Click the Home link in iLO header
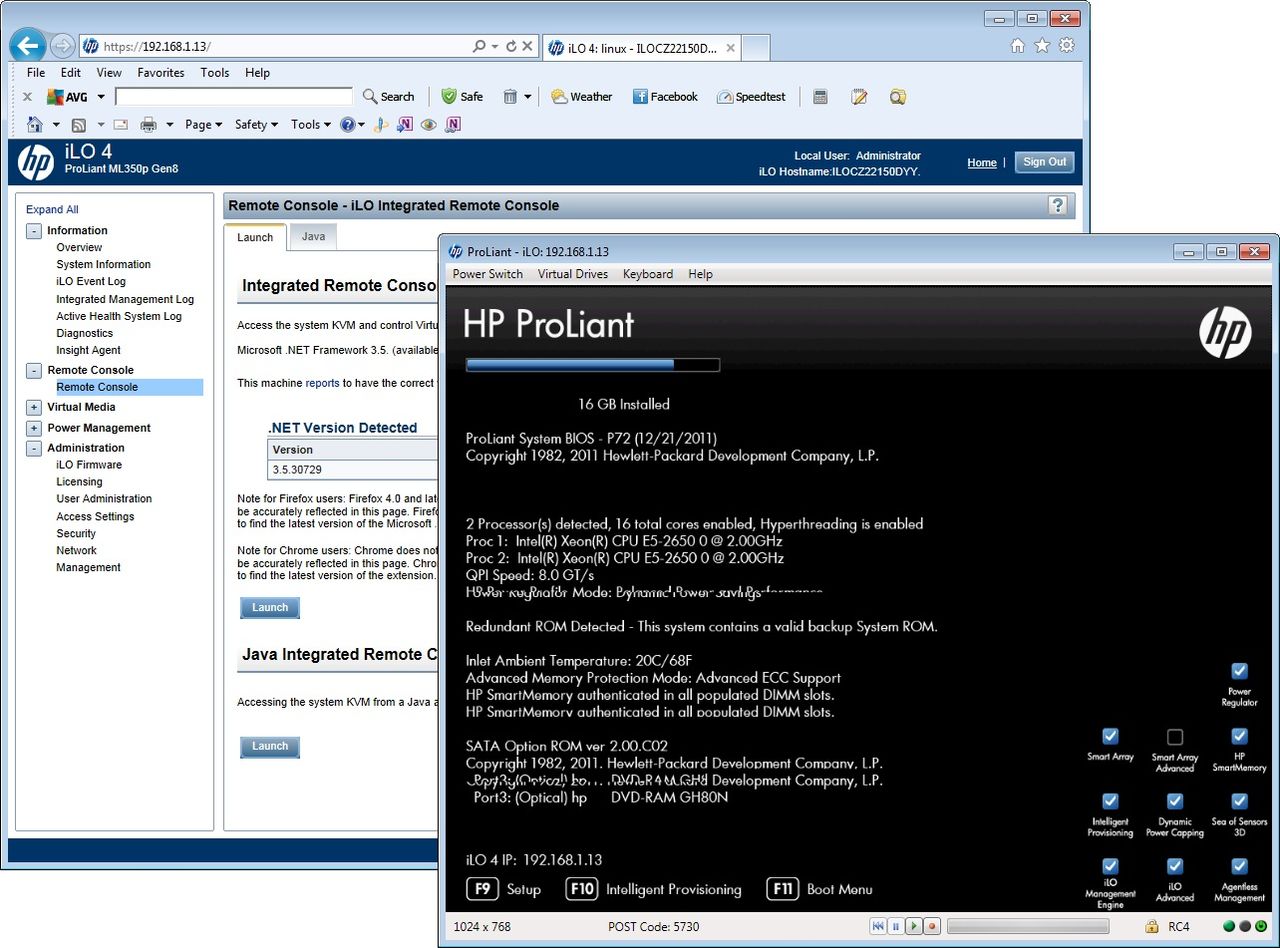 (x=982, y=163)
